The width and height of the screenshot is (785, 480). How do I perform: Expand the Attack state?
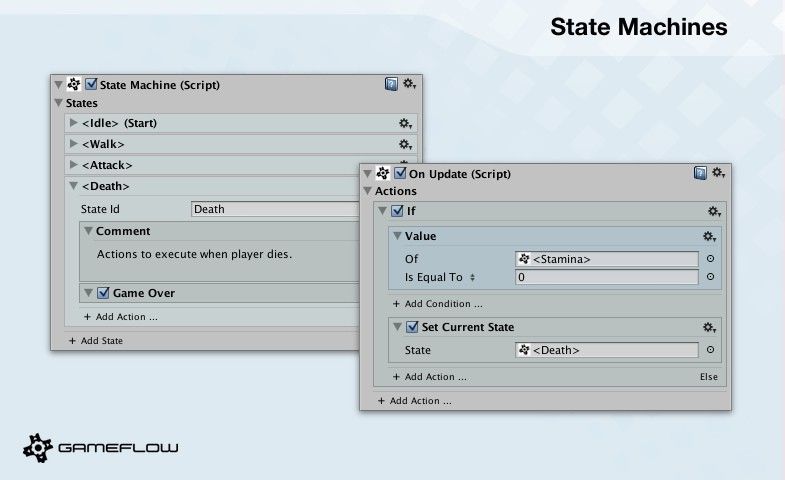(x=74, y=165)
